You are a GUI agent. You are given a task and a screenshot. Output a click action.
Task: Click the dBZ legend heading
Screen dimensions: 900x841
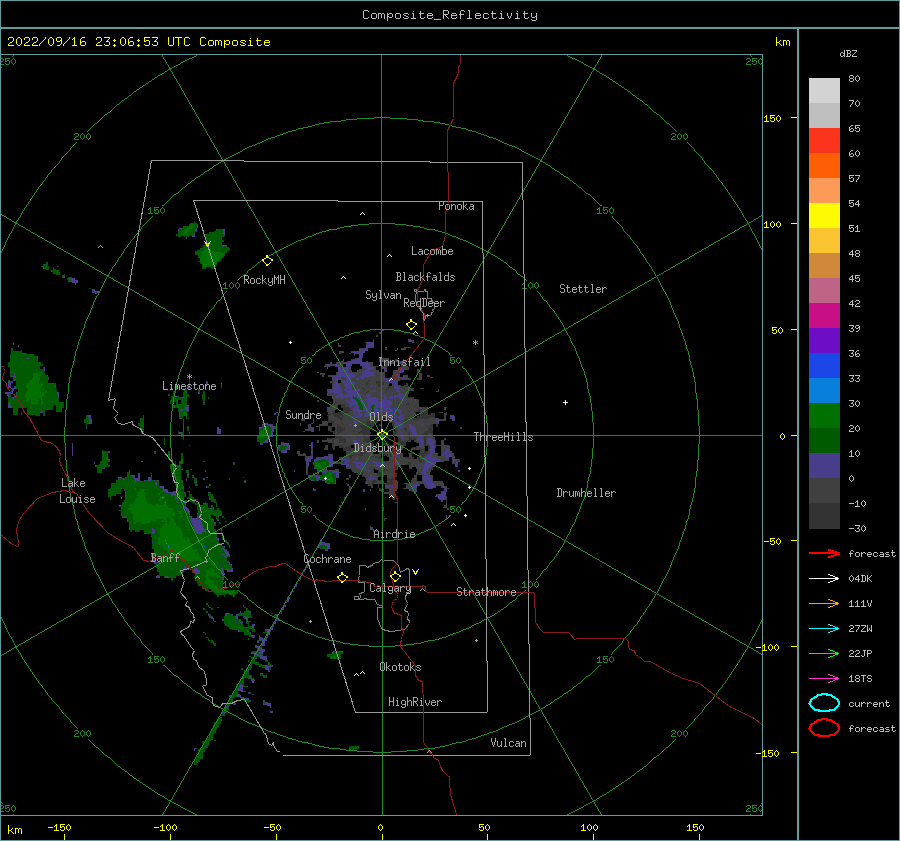[x=848, y=53]
